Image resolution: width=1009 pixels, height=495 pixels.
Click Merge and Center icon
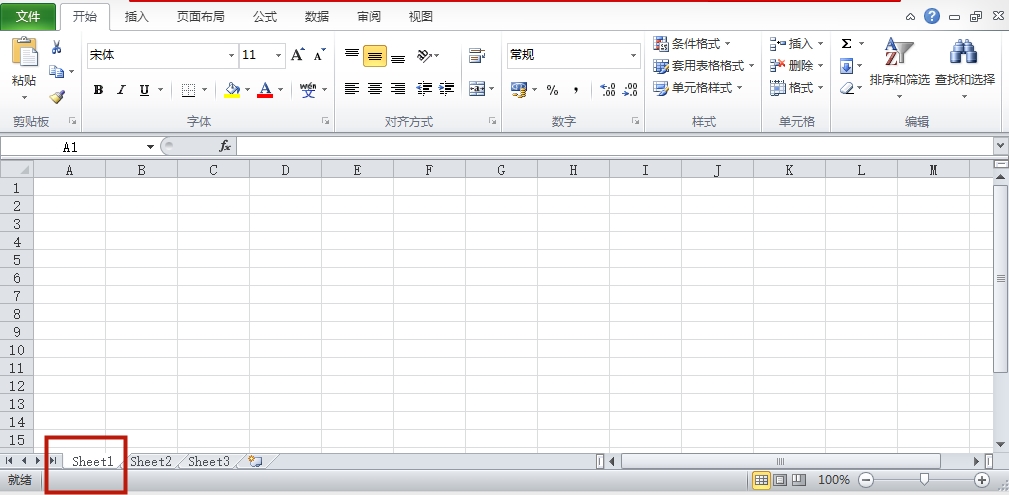tap(477, 89)
